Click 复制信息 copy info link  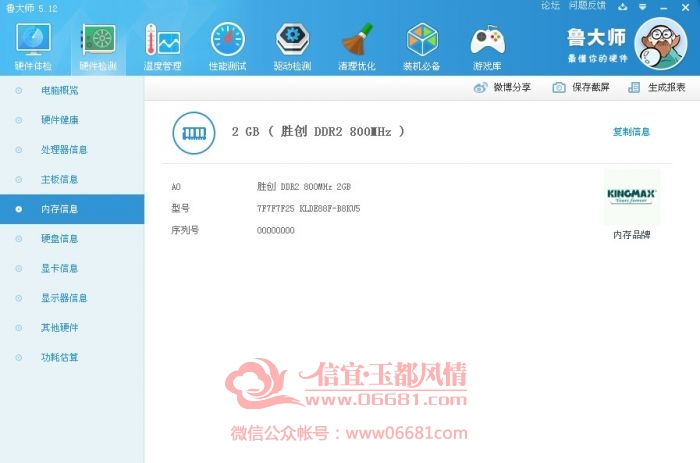pos(631,132)
